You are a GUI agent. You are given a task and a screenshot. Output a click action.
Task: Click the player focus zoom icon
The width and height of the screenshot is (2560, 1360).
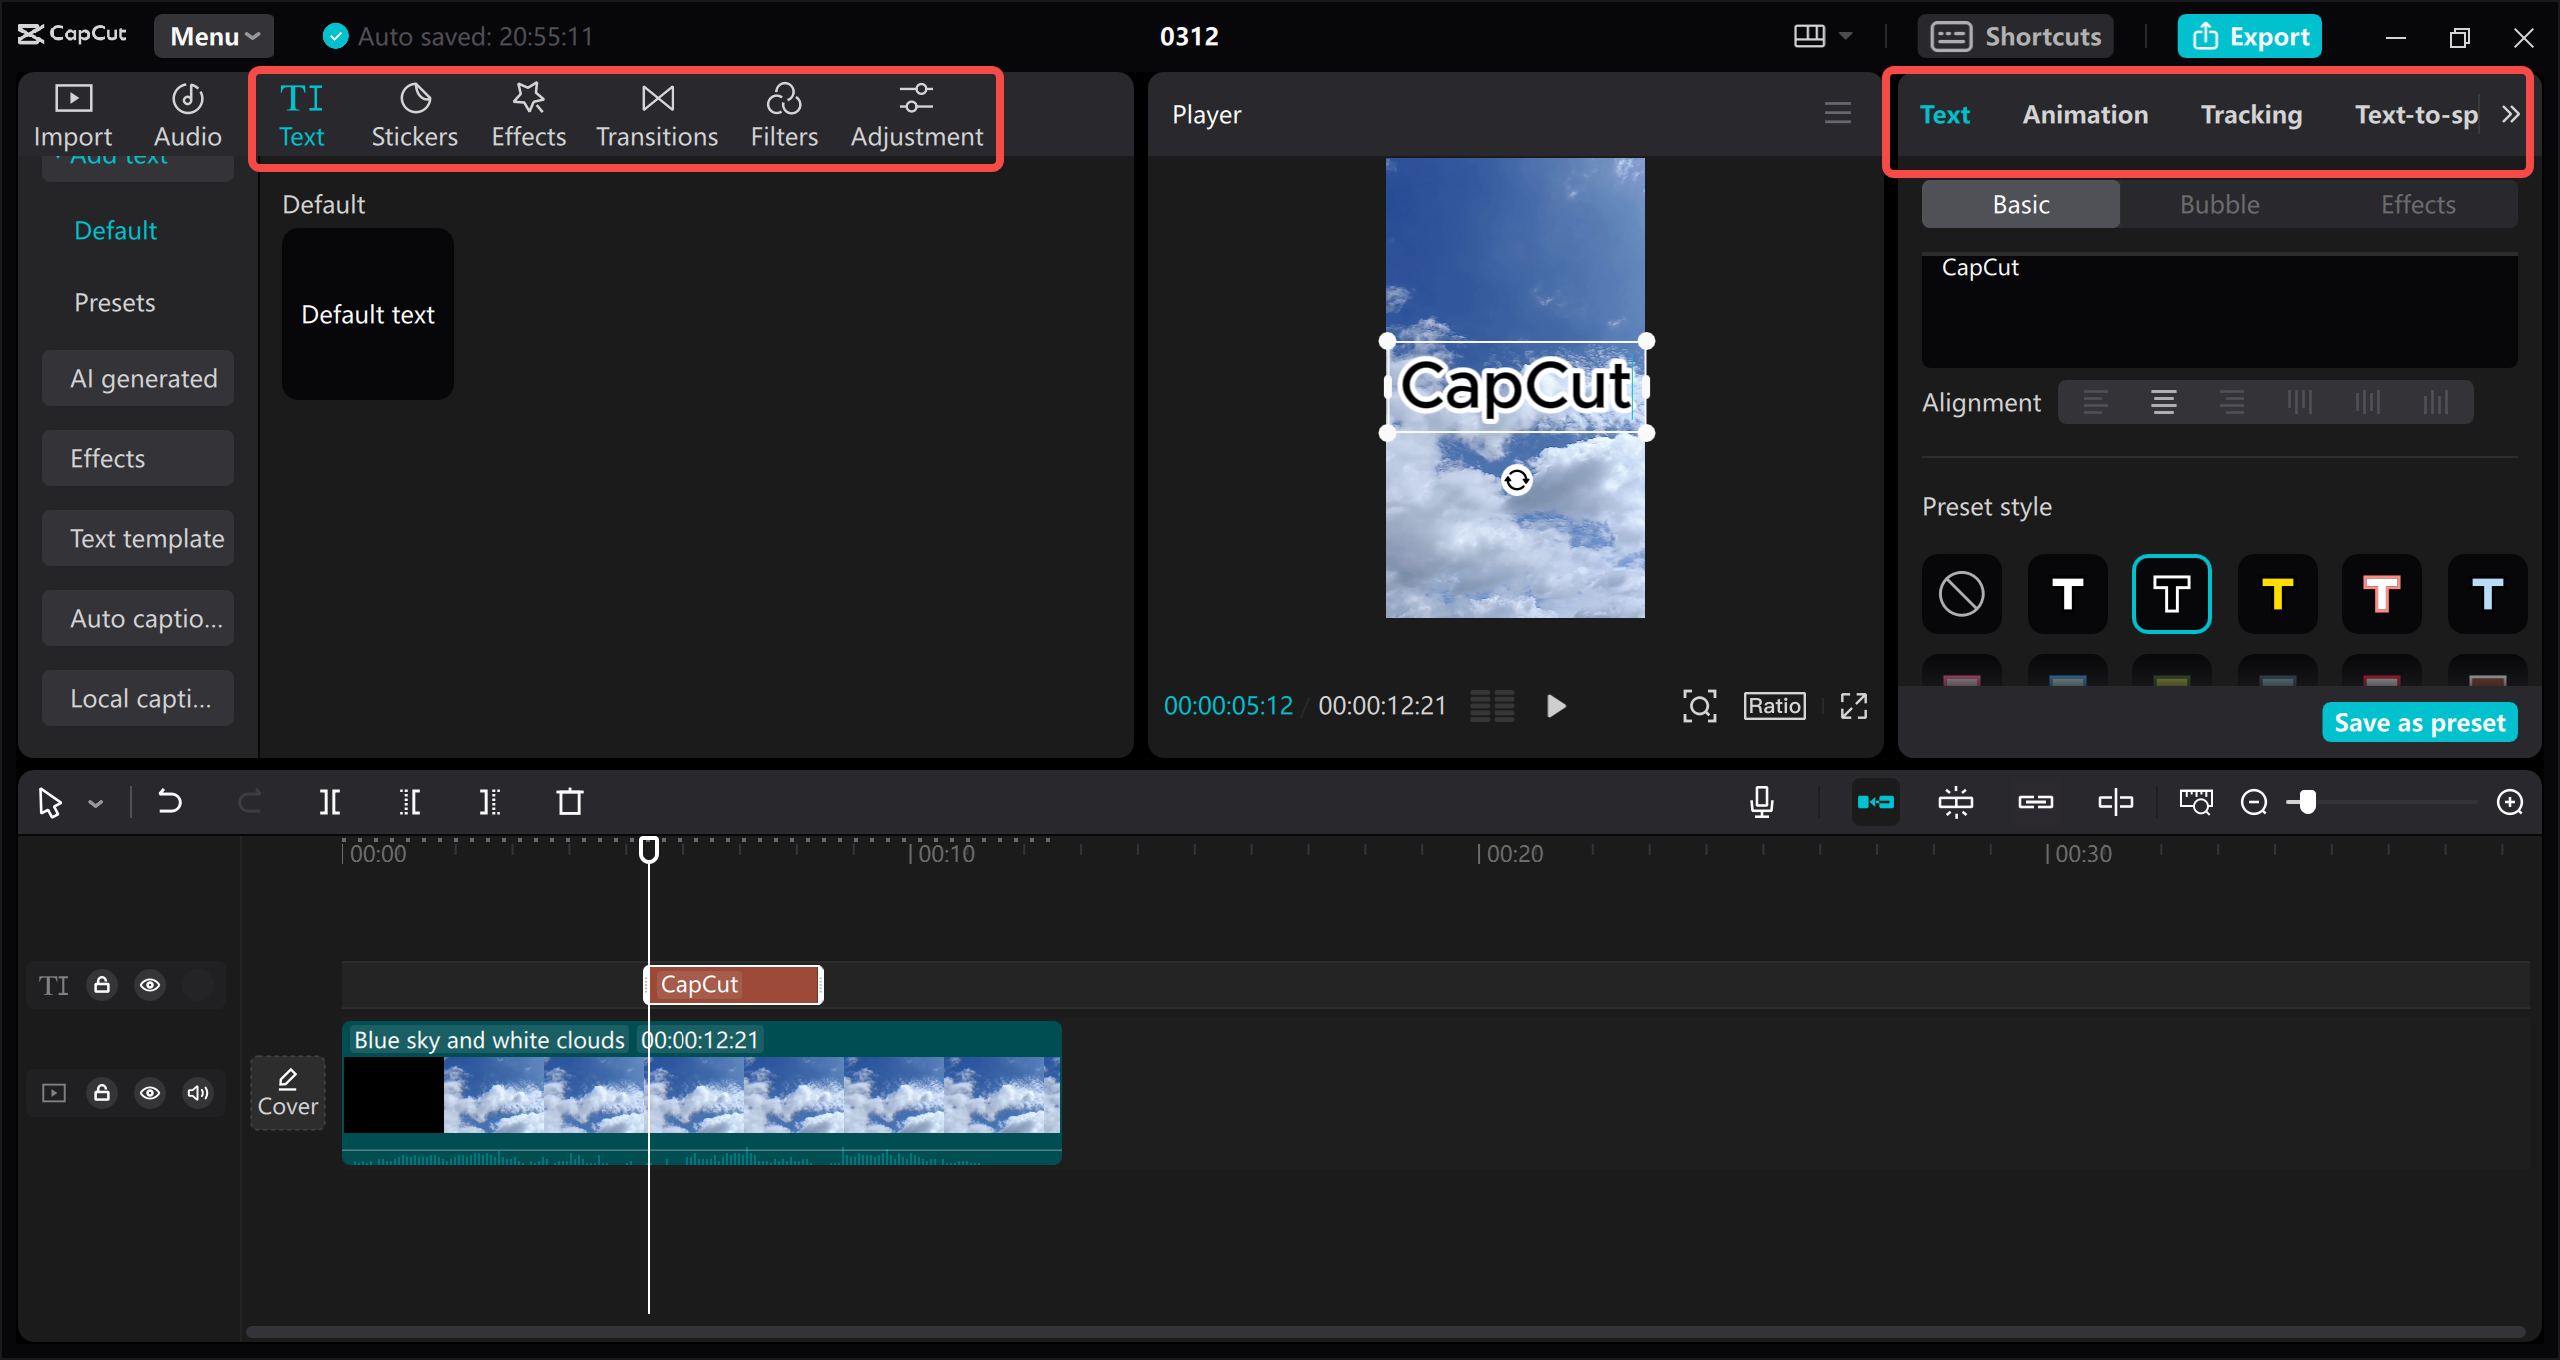tap(1700, 706)
